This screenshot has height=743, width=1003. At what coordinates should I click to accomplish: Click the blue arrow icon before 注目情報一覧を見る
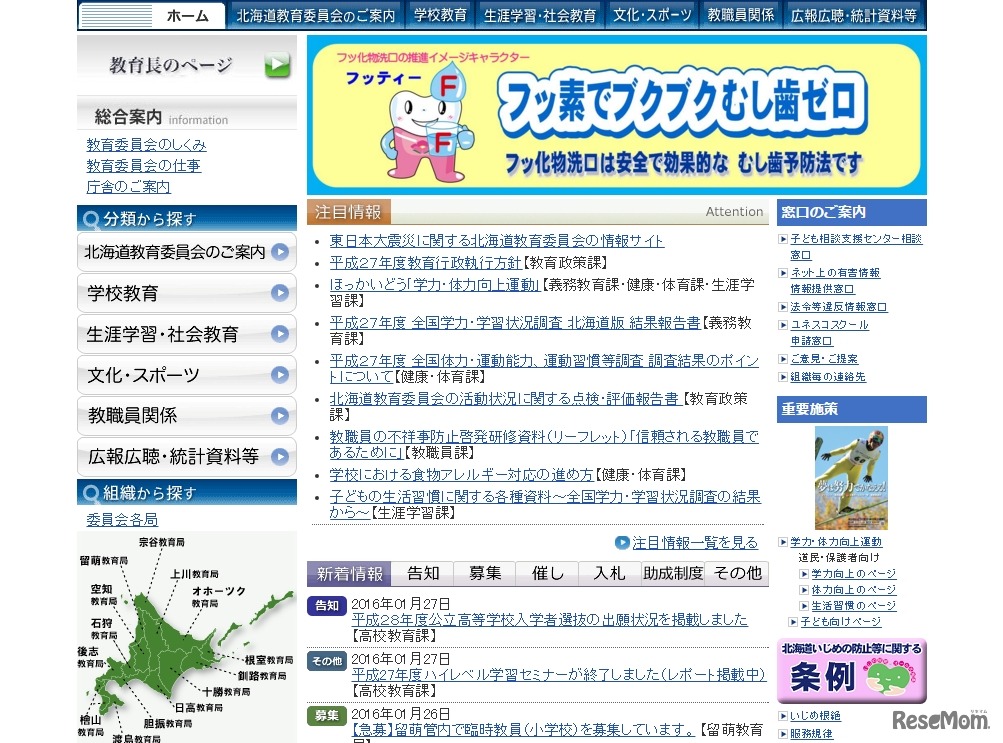click(x=623, y=542)
